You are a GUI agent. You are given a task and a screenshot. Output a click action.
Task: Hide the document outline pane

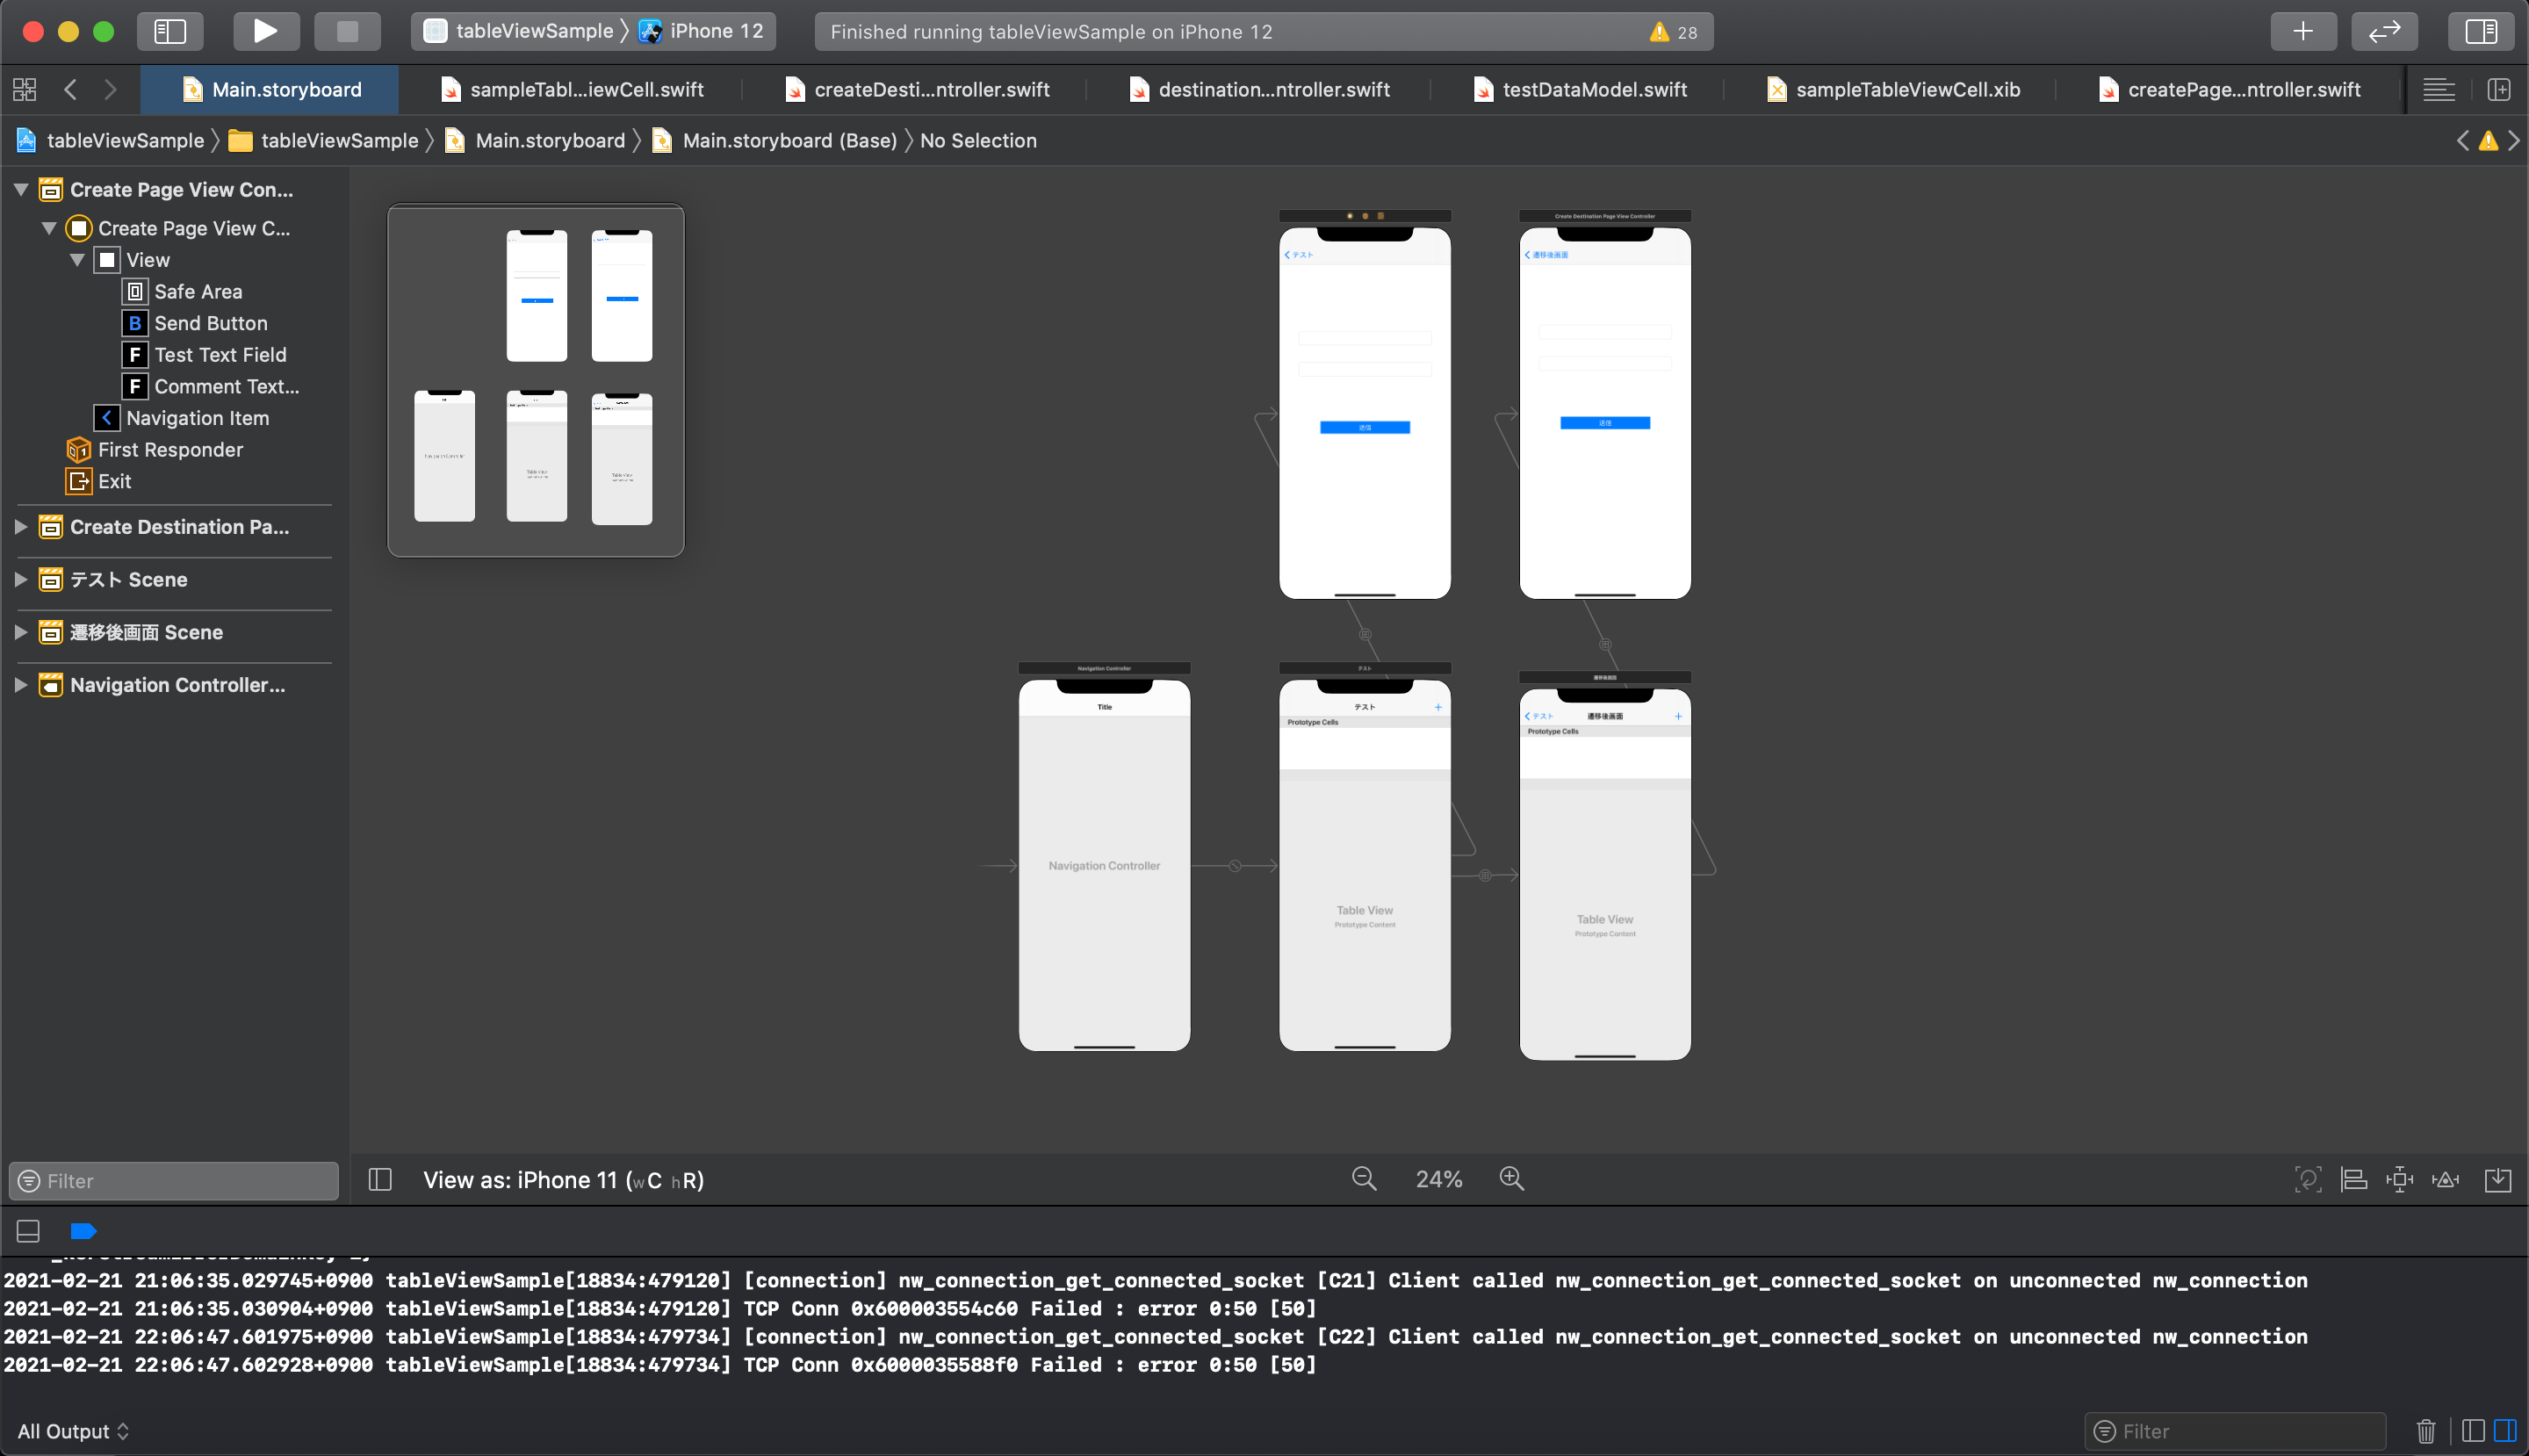pos(380,1180)
